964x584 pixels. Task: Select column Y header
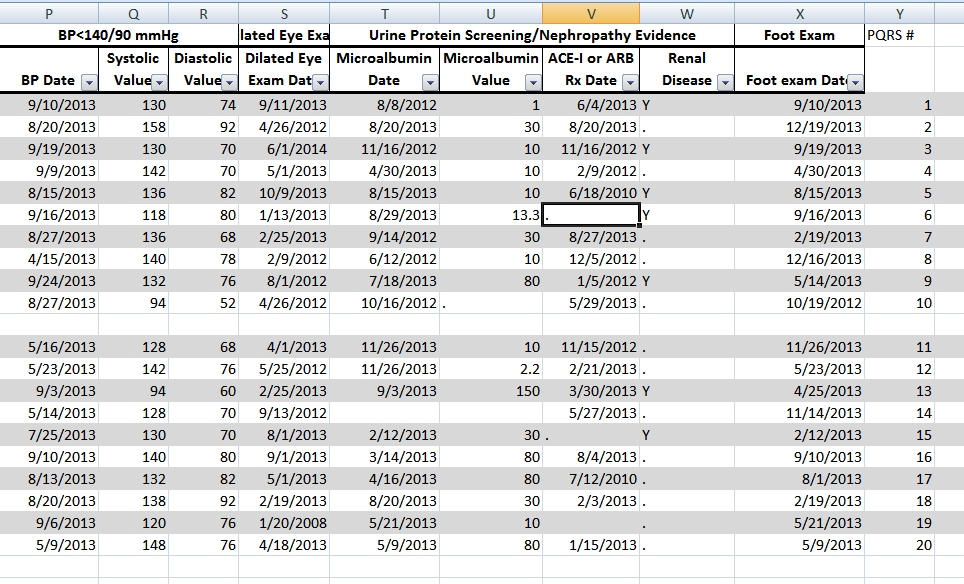(x=899, y=14)
